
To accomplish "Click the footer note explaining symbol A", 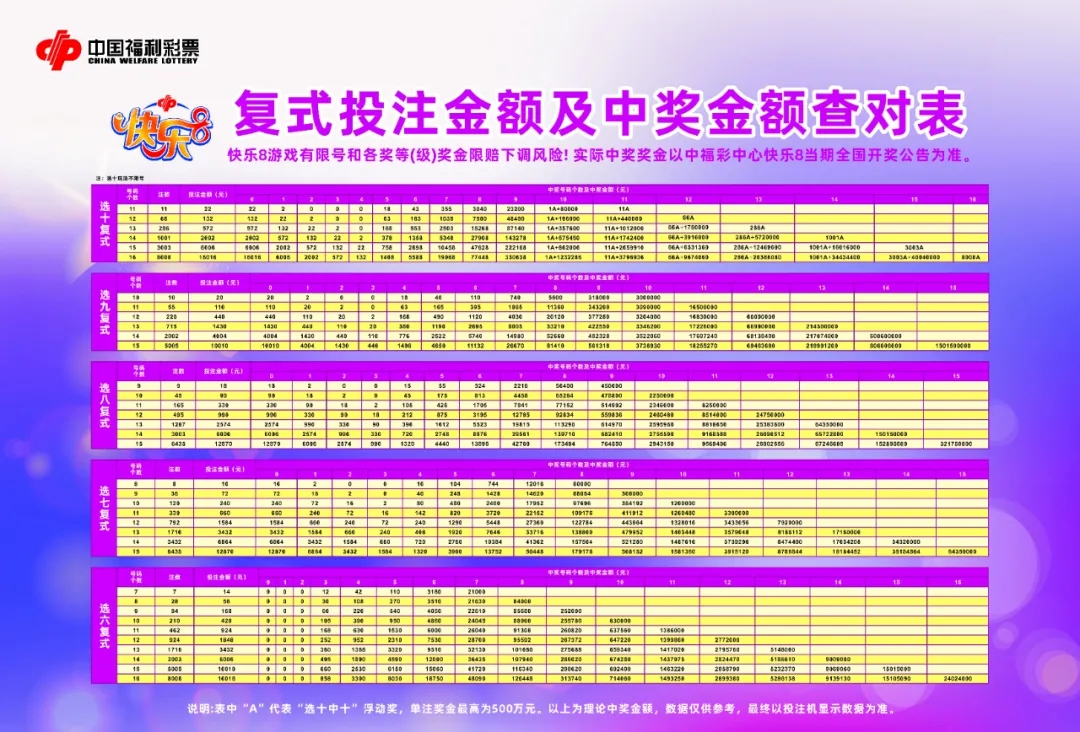I will 540,708.
